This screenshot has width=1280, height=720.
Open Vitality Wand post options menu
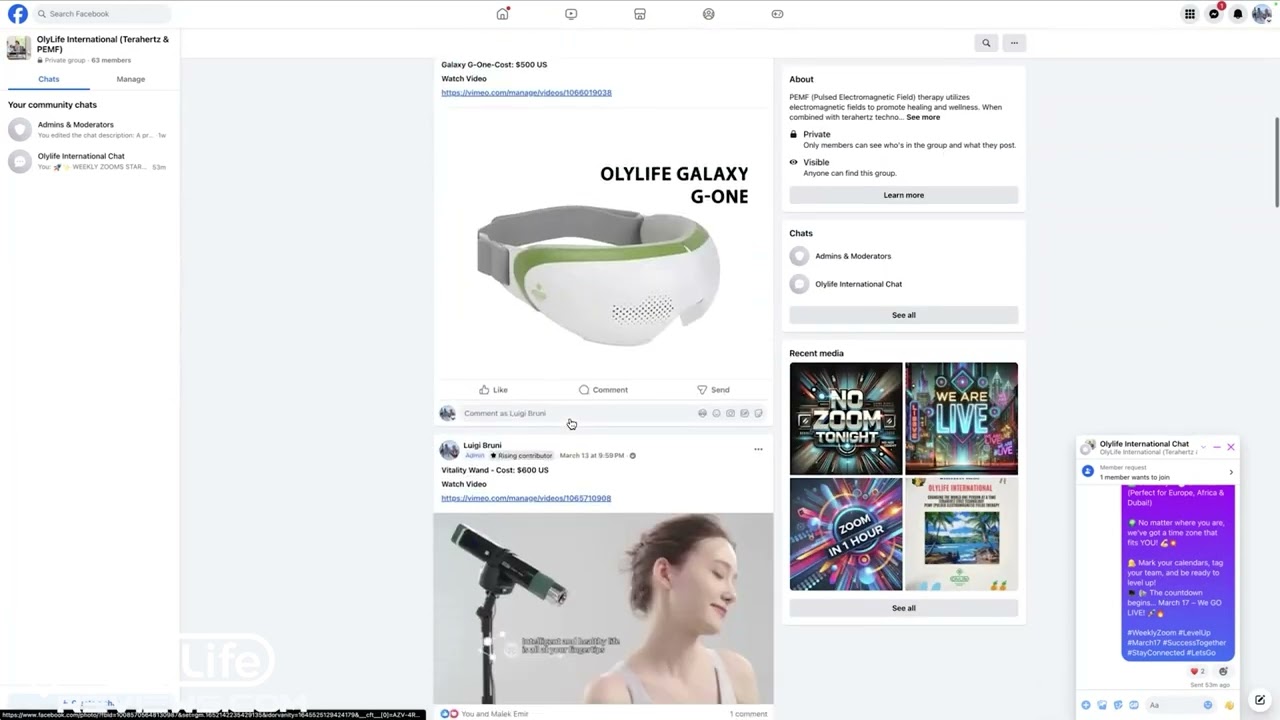758,449
